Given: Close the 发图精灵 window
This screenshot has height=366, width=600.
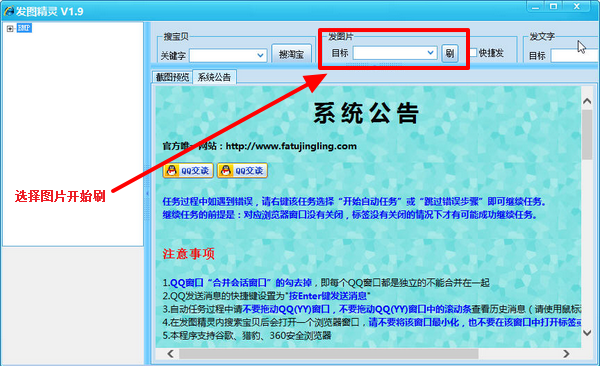Looking at the screenshot, I should click(x=577, y=7).
